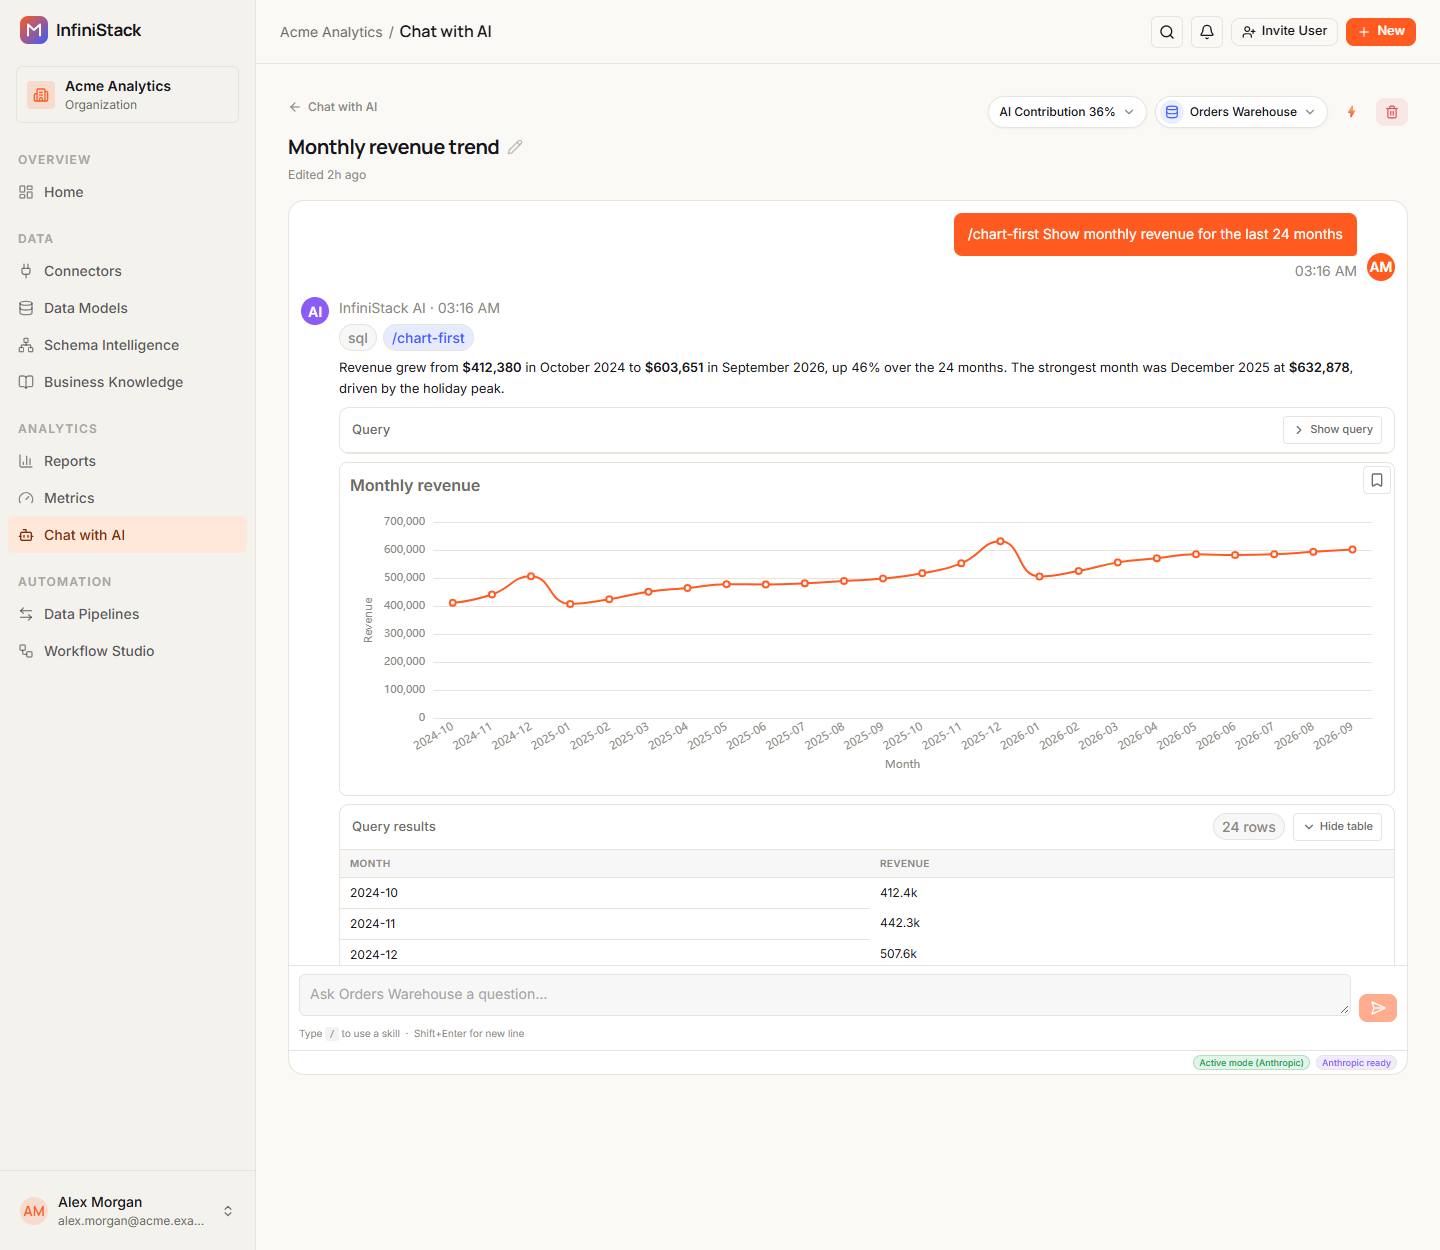This screenshot has width=1440, height=1250.
Task: Focus the Ask Orders Warehouse input field
Action: pos(824,995)
